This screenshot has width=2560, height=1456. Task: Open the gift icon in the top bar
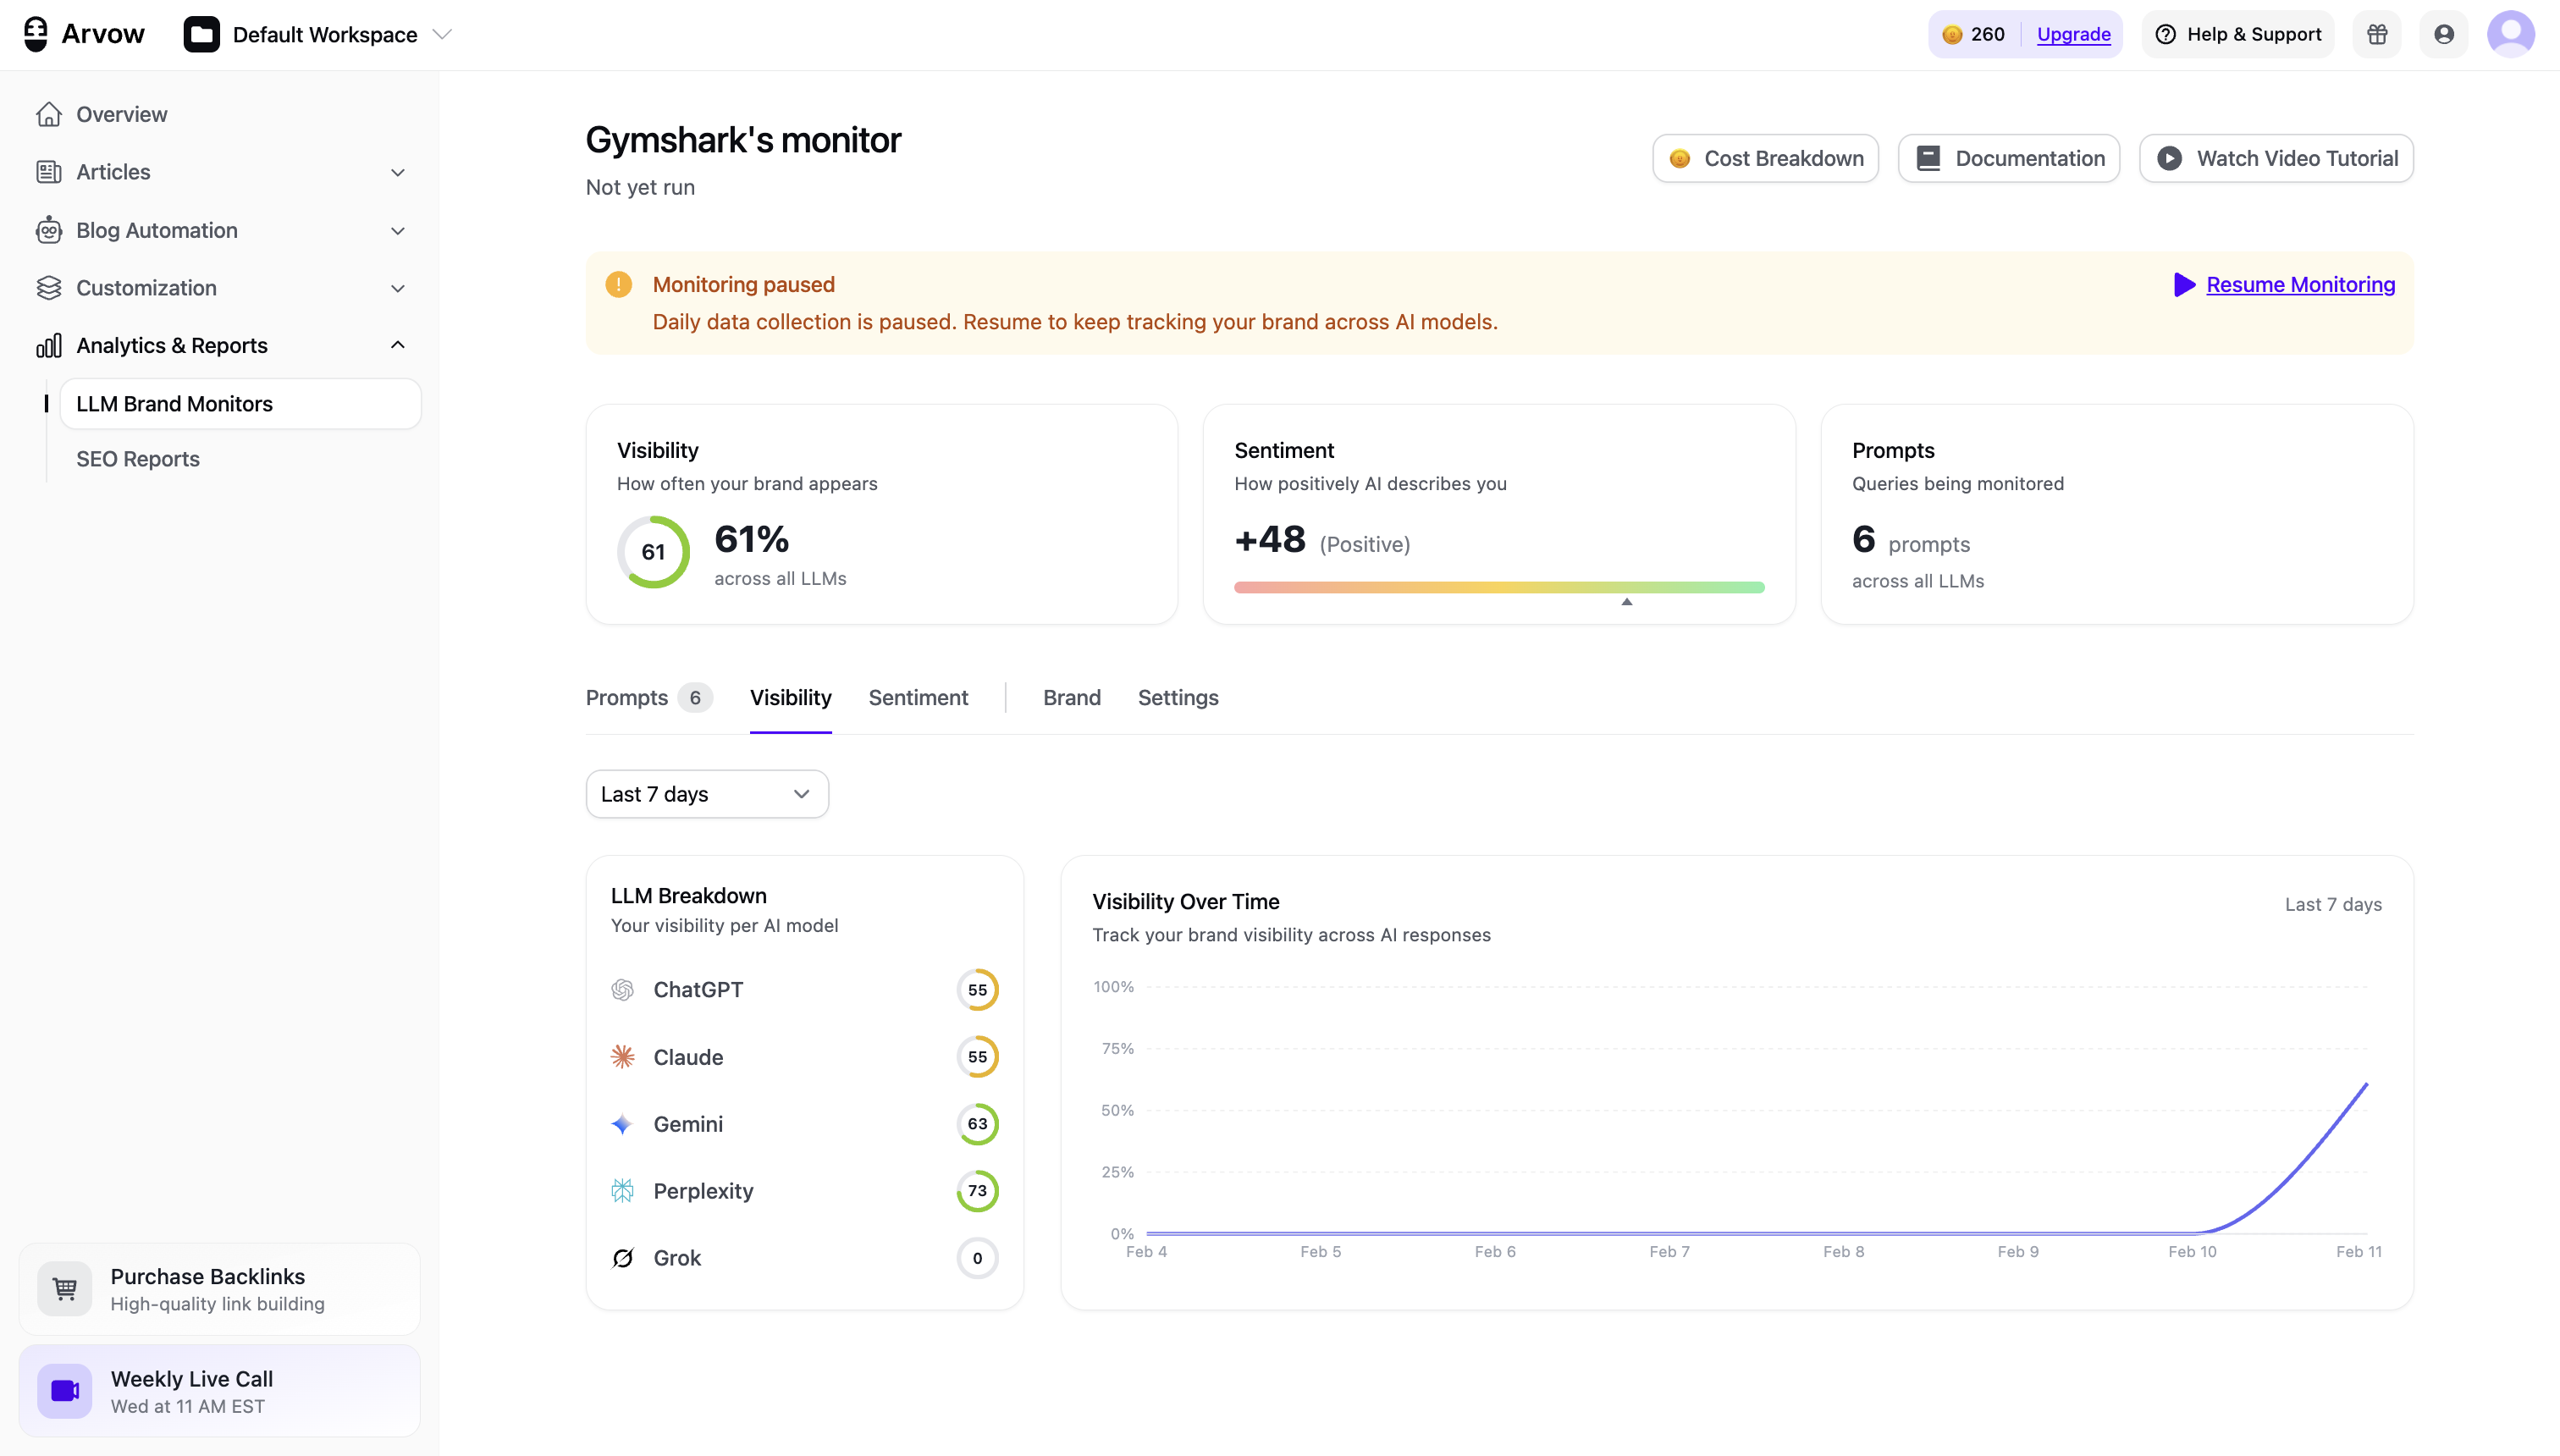coord(2377,33)
